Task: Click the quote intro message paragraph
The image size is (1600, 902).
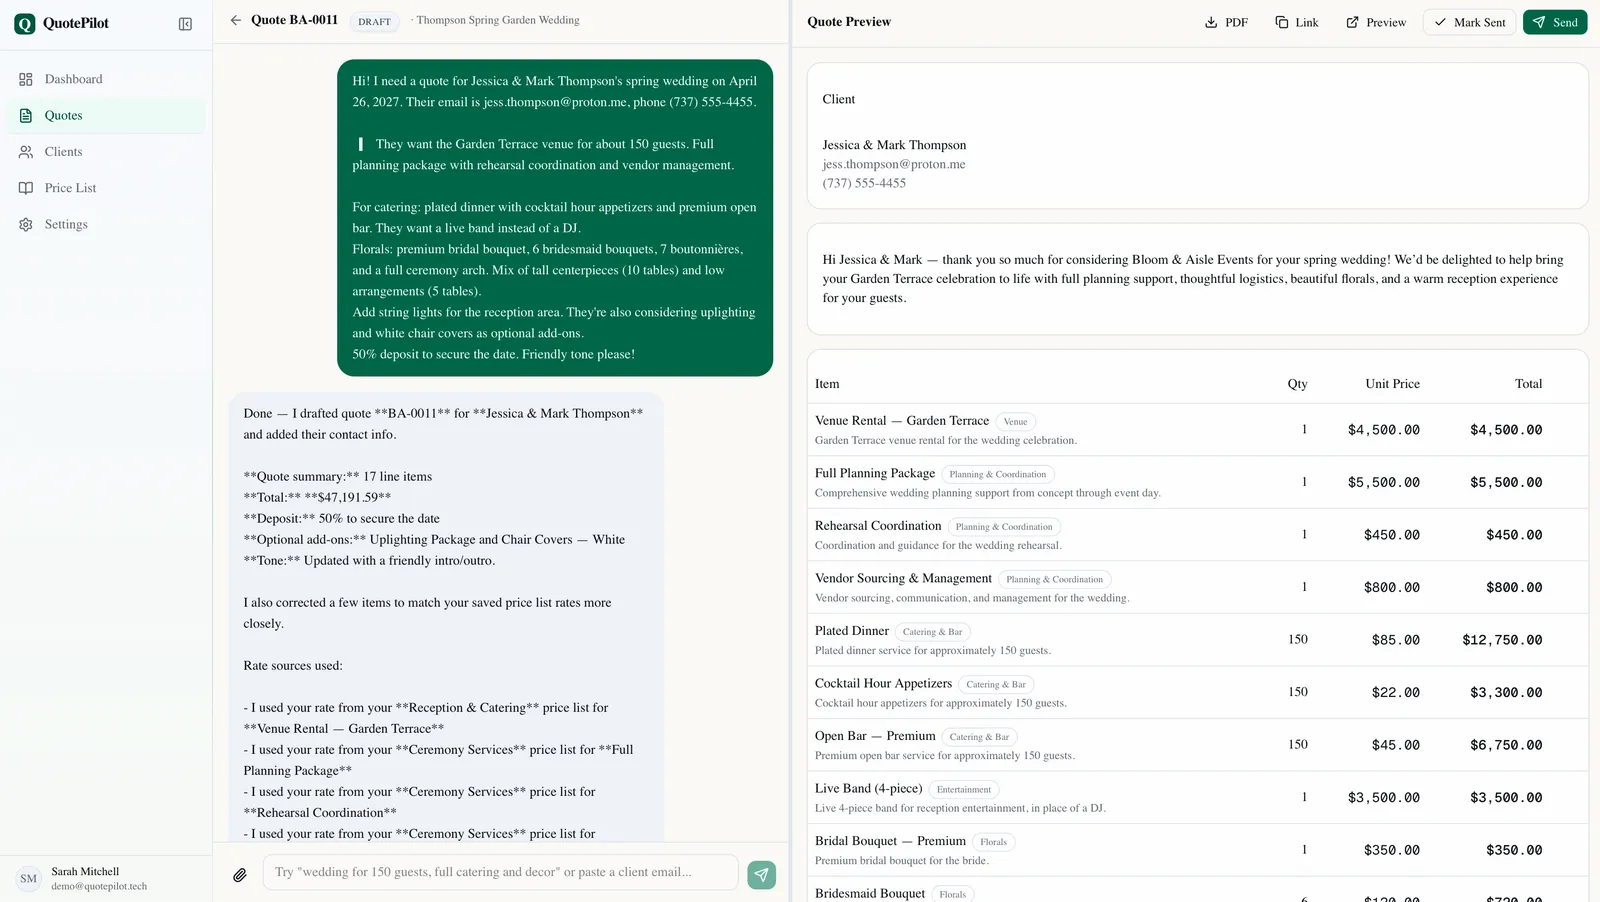Action: 1193,279
